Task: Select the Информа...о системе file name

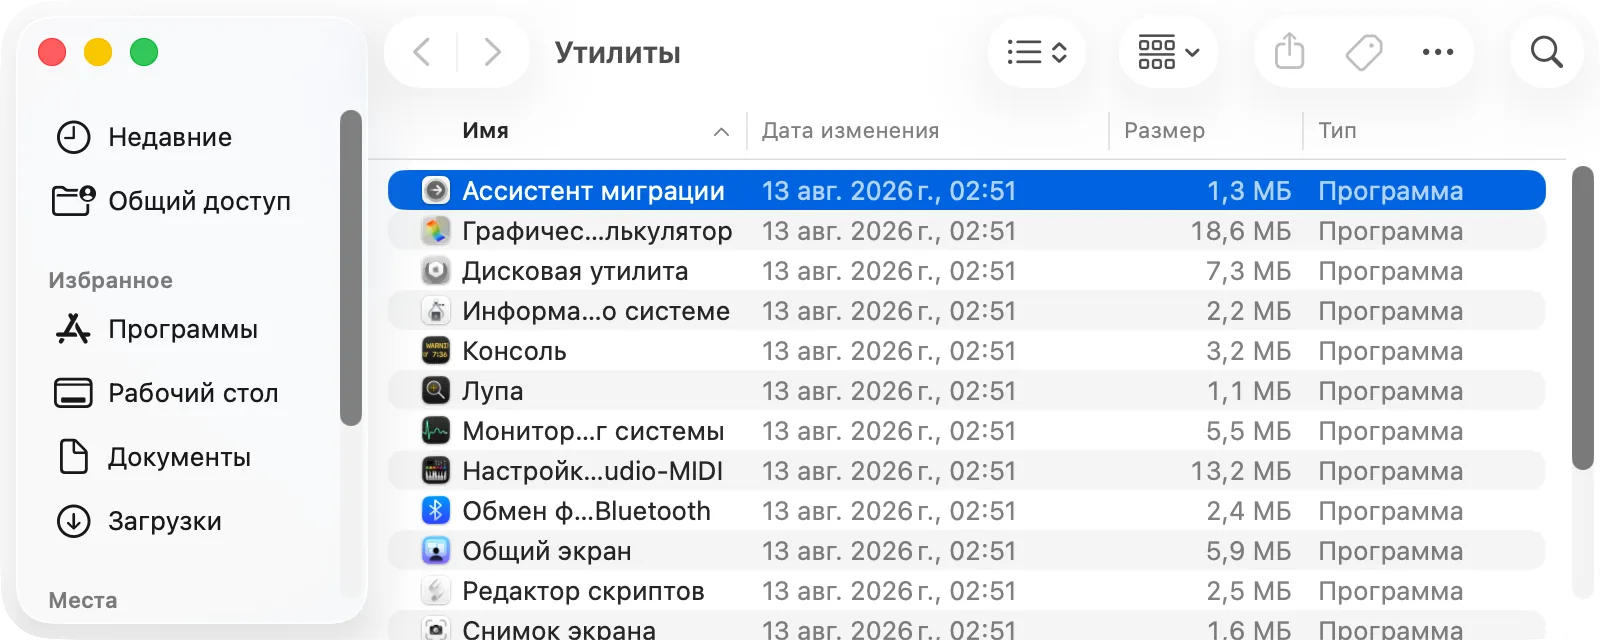Action: click(x=596, y=310)
